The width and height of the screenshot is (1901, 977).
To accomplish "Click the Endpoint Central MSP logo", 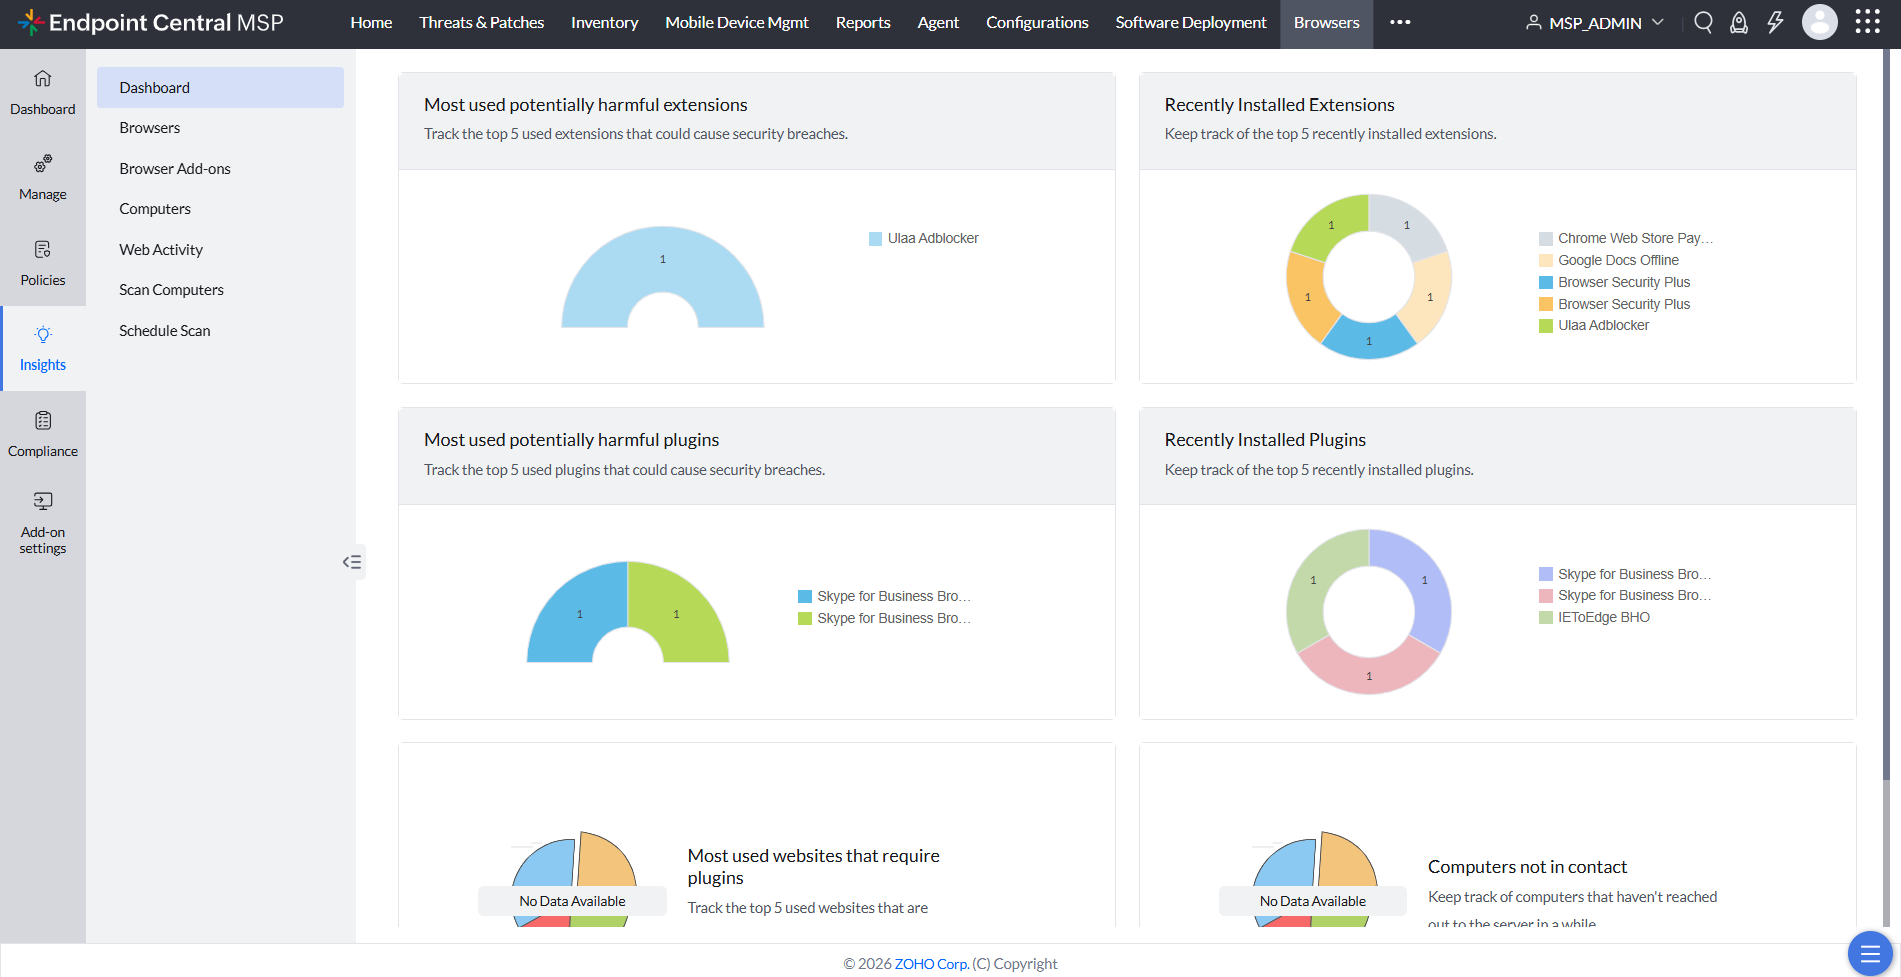I will (151, 22).
